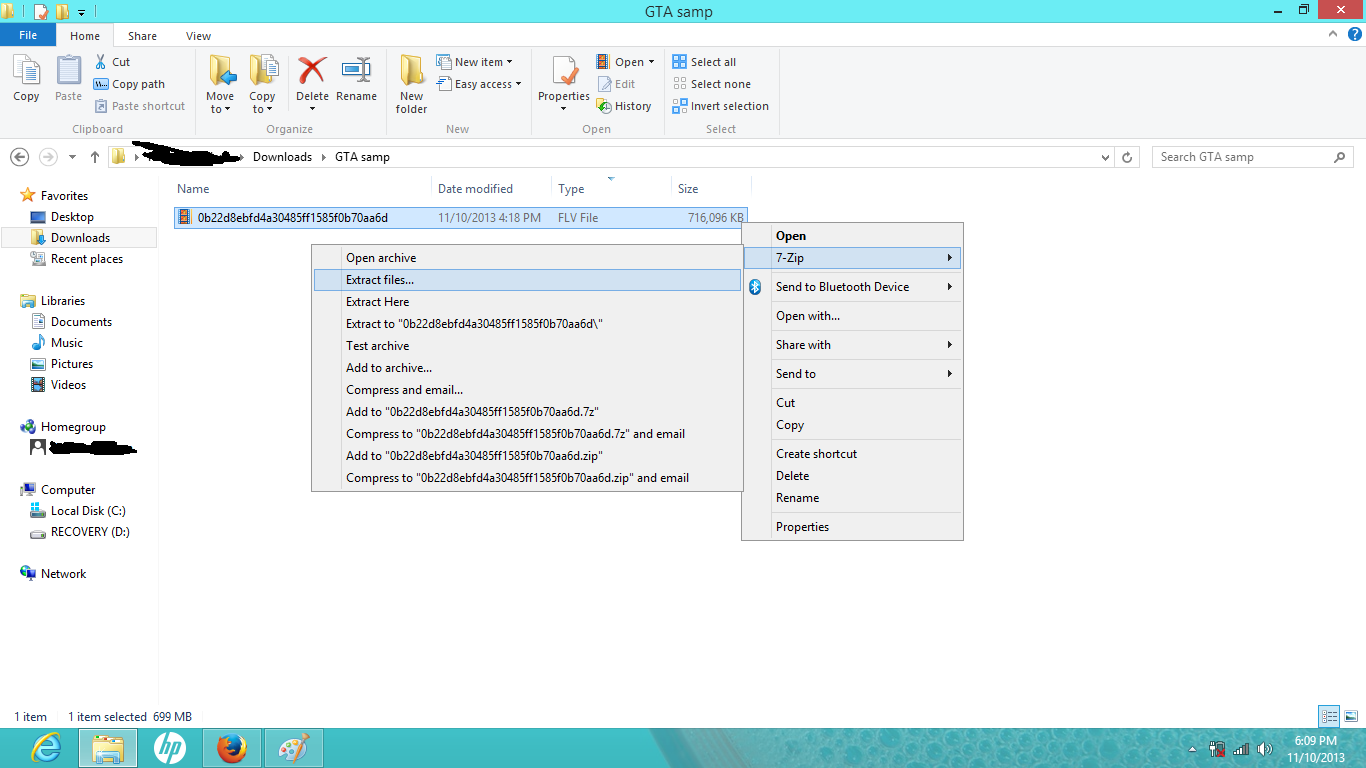Open Music library
The image size is (1366, 768).
pyautogui.click(x=67, y=343)
